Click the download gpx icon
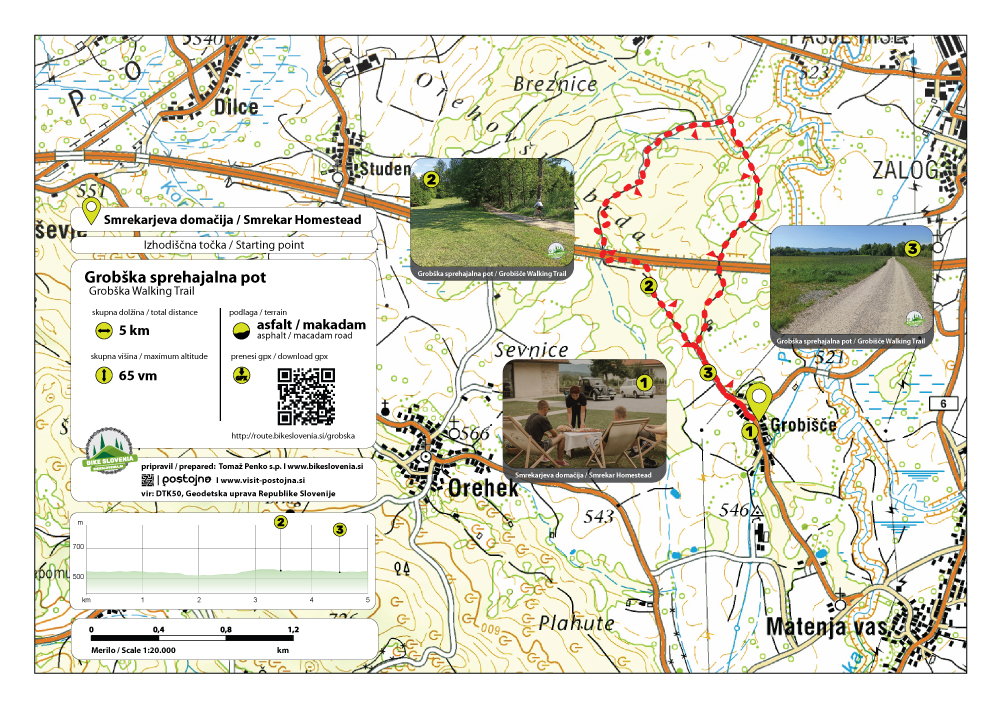The height and width of the screenshot is (707, 1000). 240,376
